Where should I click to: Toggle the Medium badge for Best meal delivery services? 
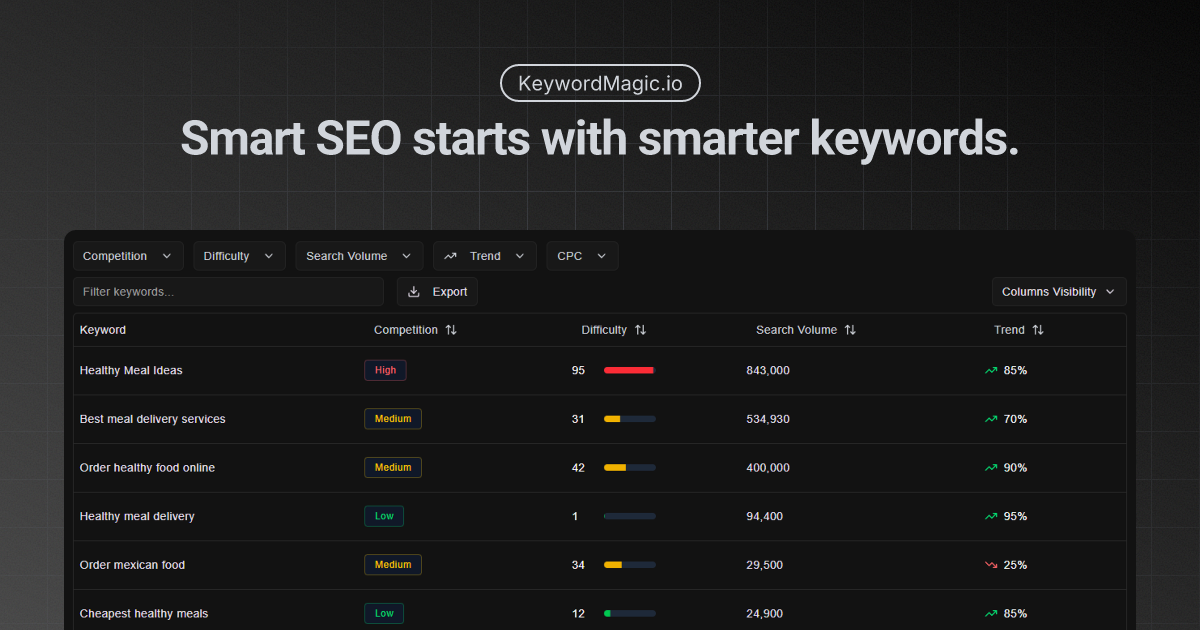point(392,418)
